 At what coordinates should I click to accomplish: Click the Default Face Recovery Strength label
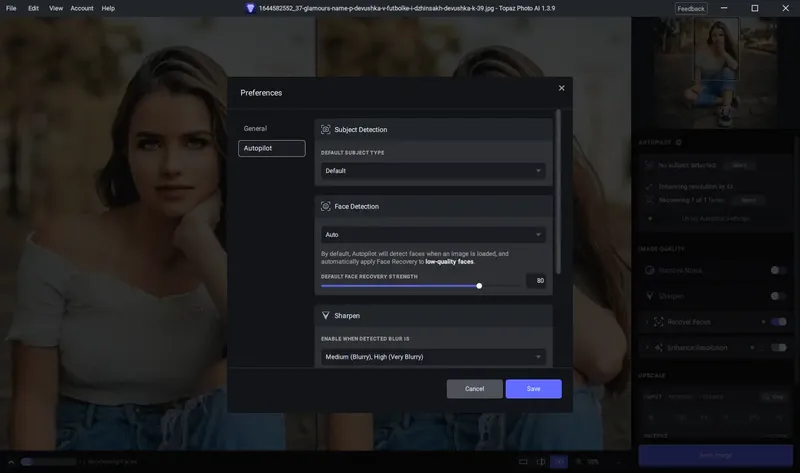coord(369,277)
